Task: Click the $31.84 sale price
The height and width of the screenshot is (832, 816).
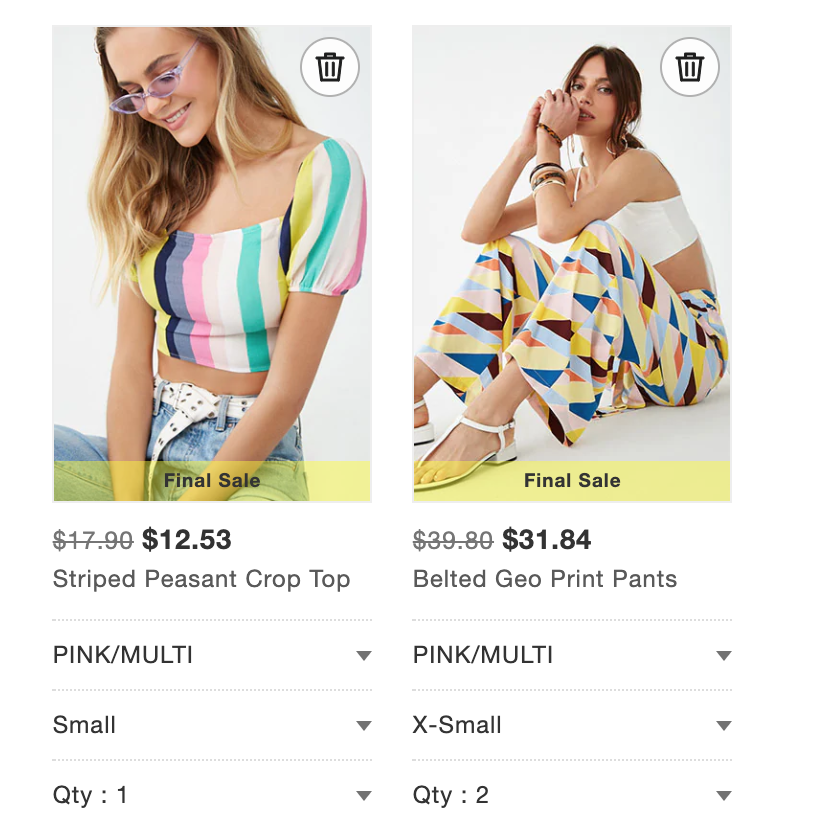Action: pyautogui.click(x=547, y=540)
